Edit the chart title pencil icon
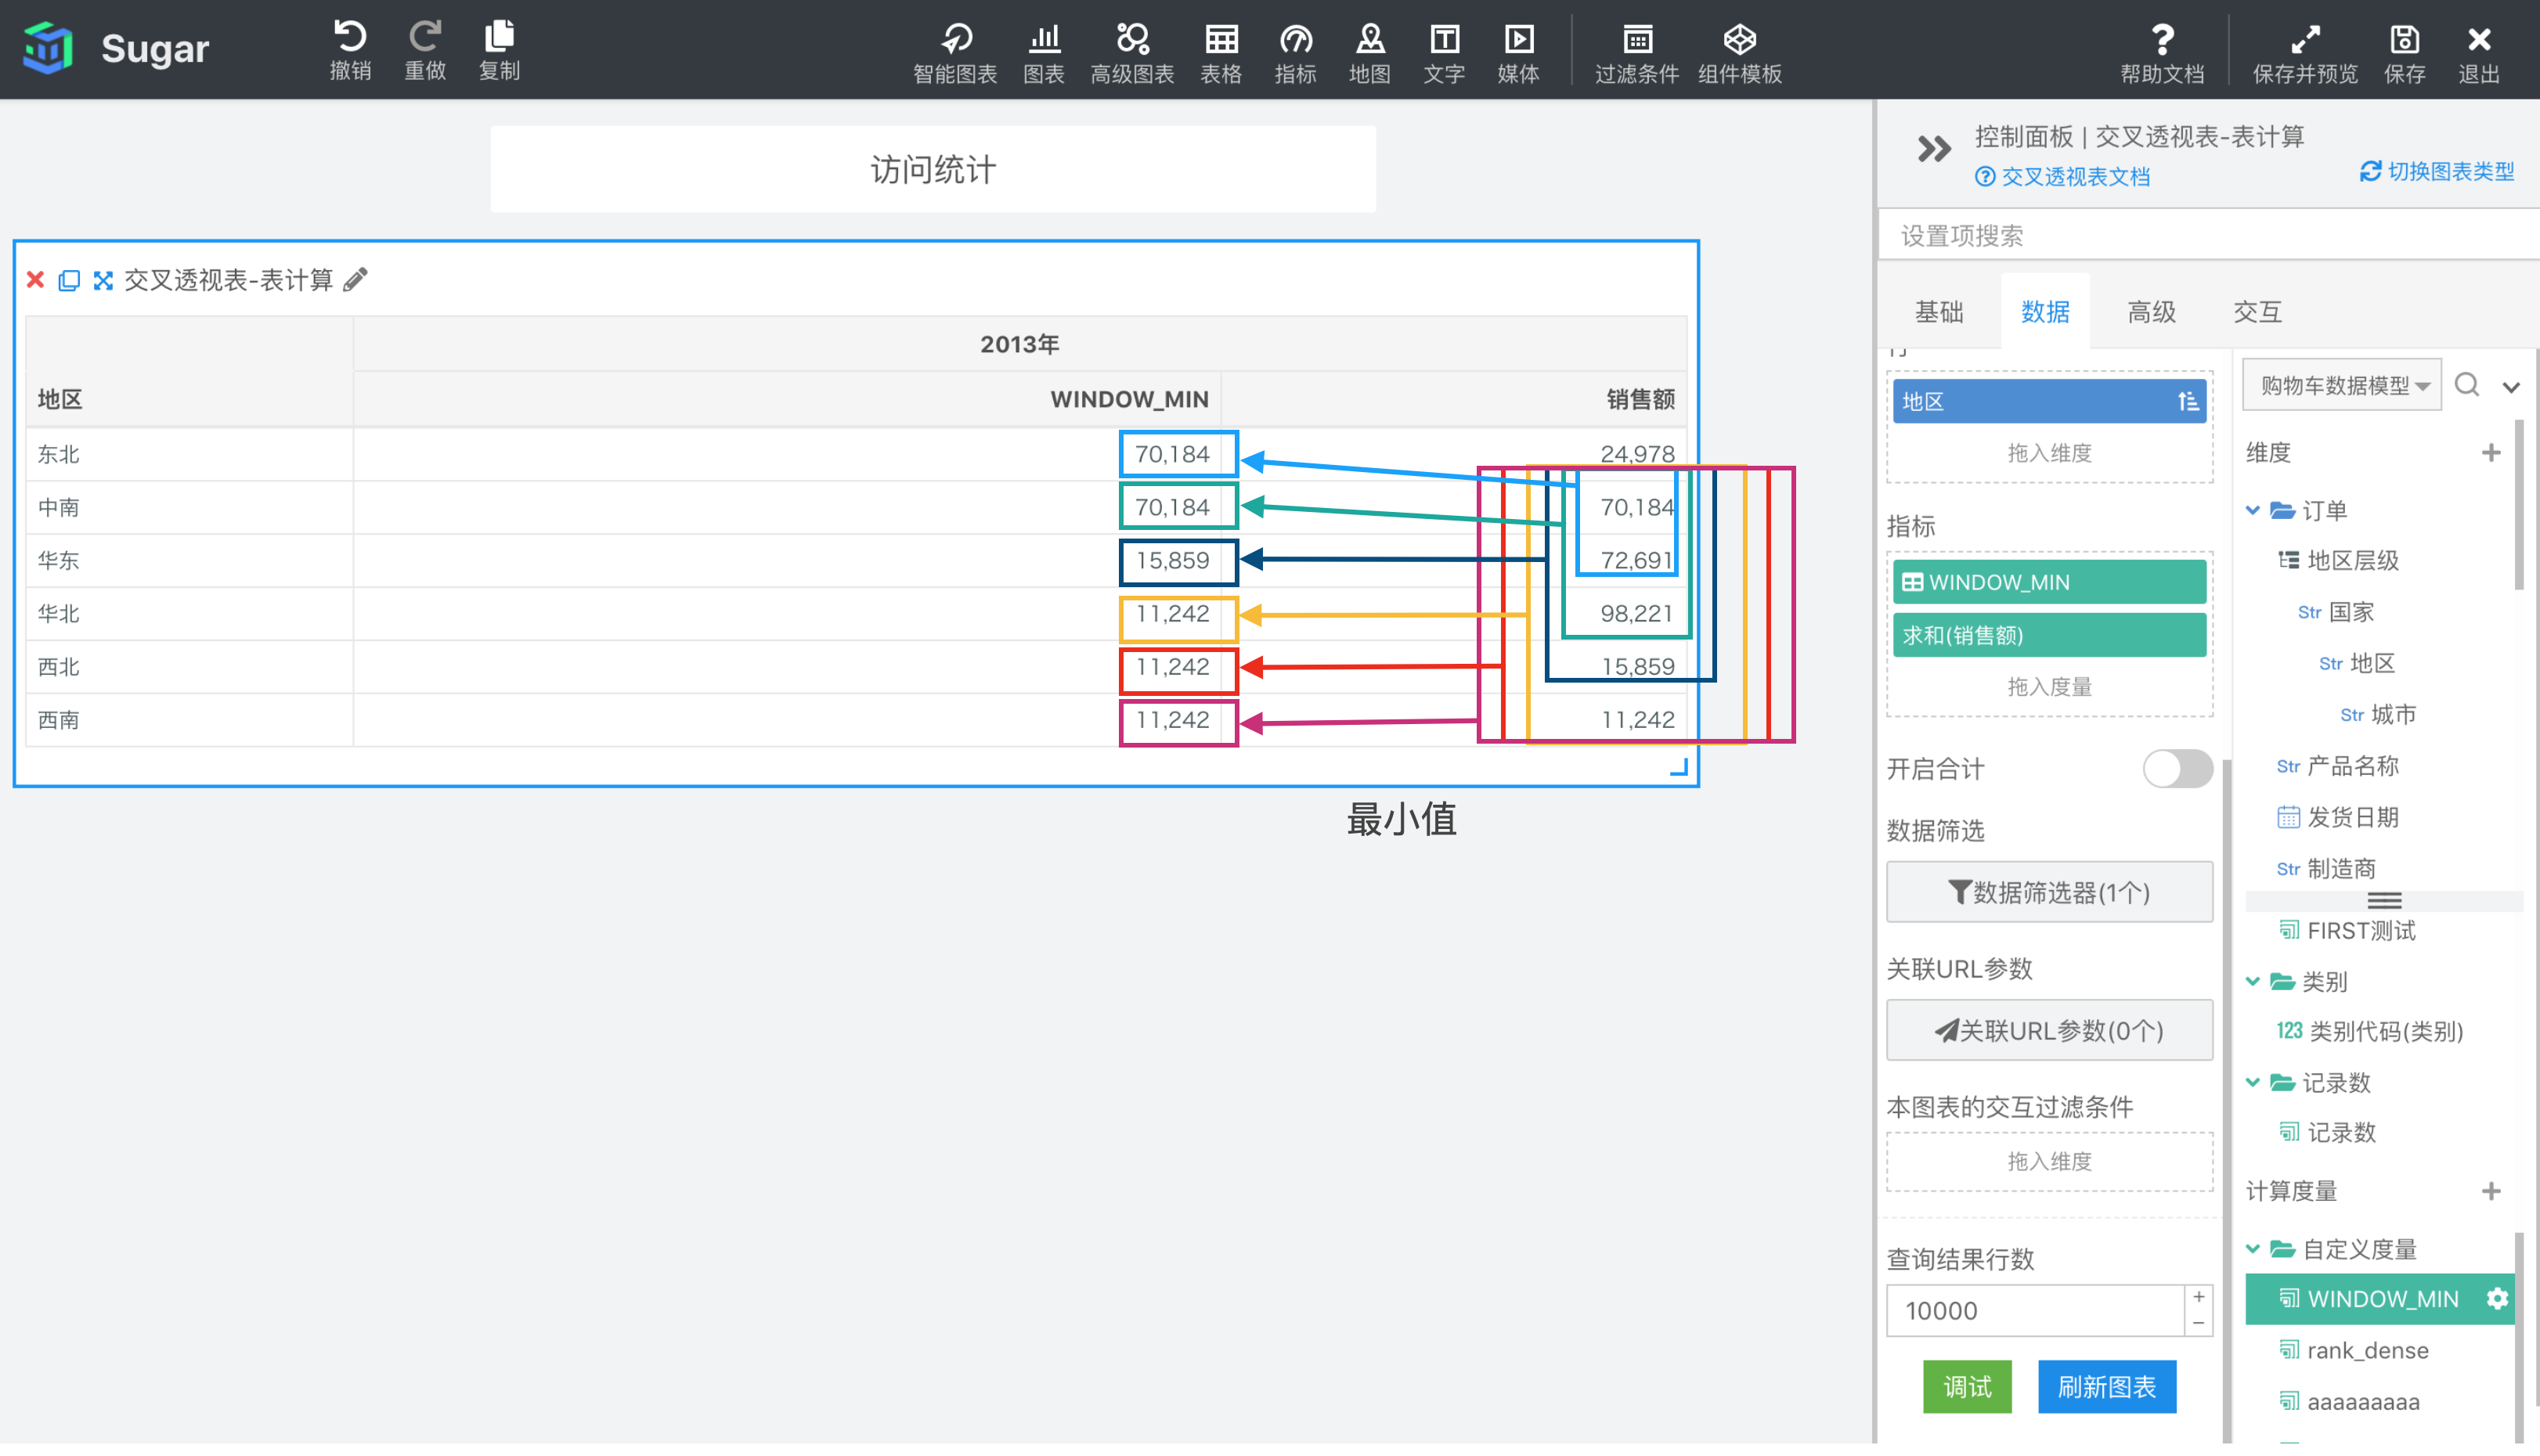Image resolution: width=2540 pixels, height=1456 pixels. click(355, 280)
